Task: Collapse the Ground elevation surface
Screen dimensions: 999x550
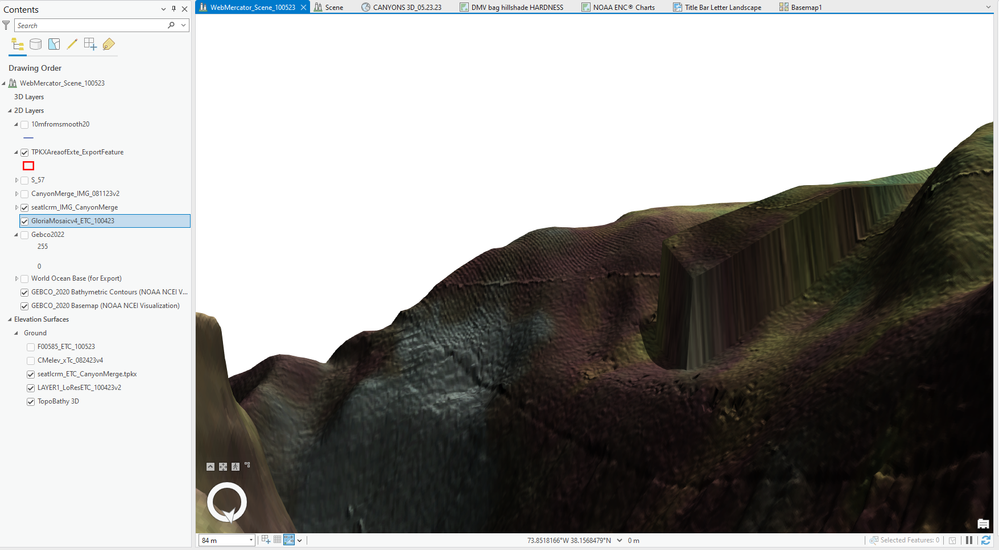Action: [x=16, y=333]
